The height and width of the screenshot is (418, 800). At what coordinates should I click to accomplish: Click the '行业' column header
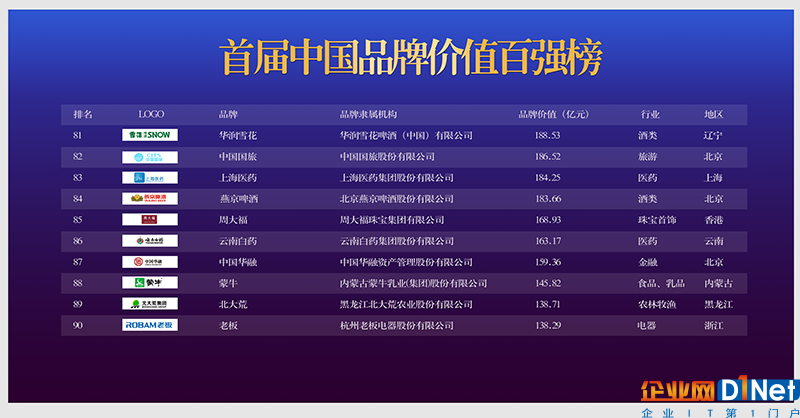651,114
